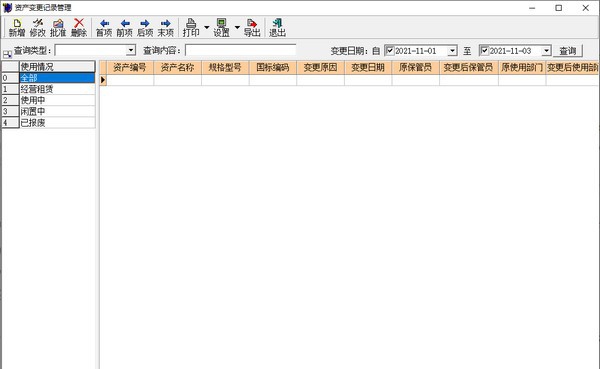Click row number 3 in usage list

[x=10, y=111]
